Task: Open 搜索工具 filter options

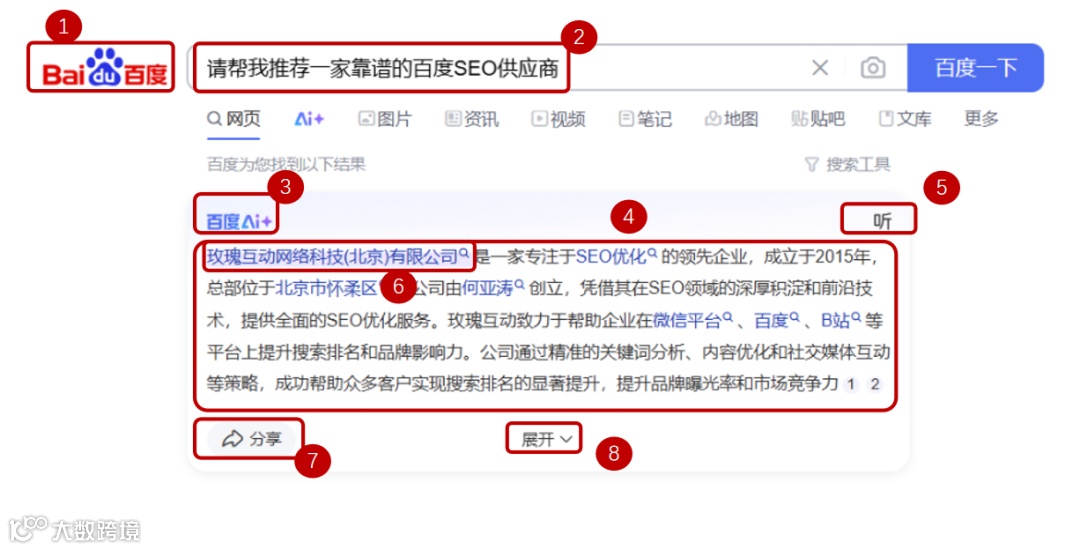Action: pyautogui.click(x=847, y=165)
